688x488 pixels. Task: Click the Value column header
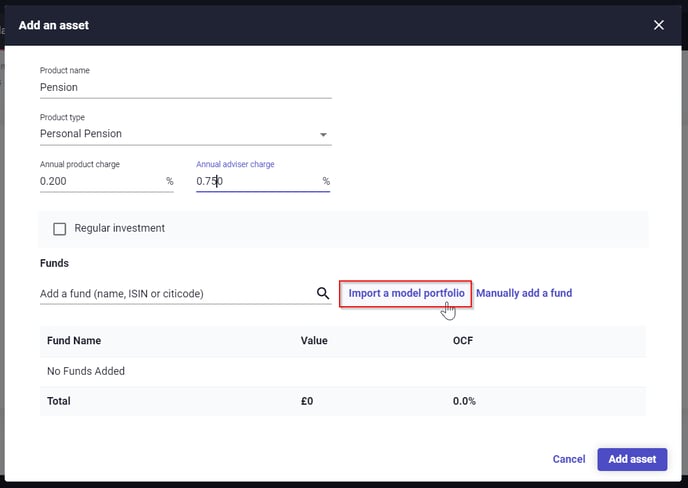coord(314,341)
